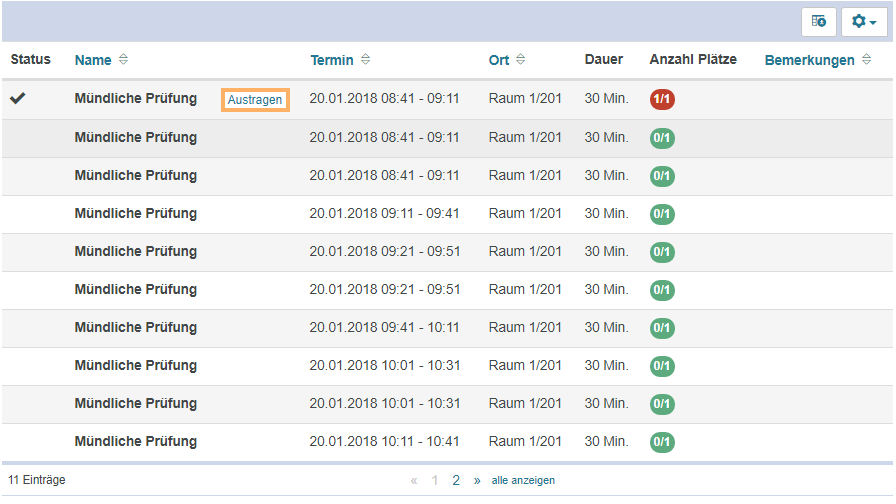This screenshot has height=504, width=896.
Task: Click the sort arrows next to Termin
Action: (x=365, y=60)
